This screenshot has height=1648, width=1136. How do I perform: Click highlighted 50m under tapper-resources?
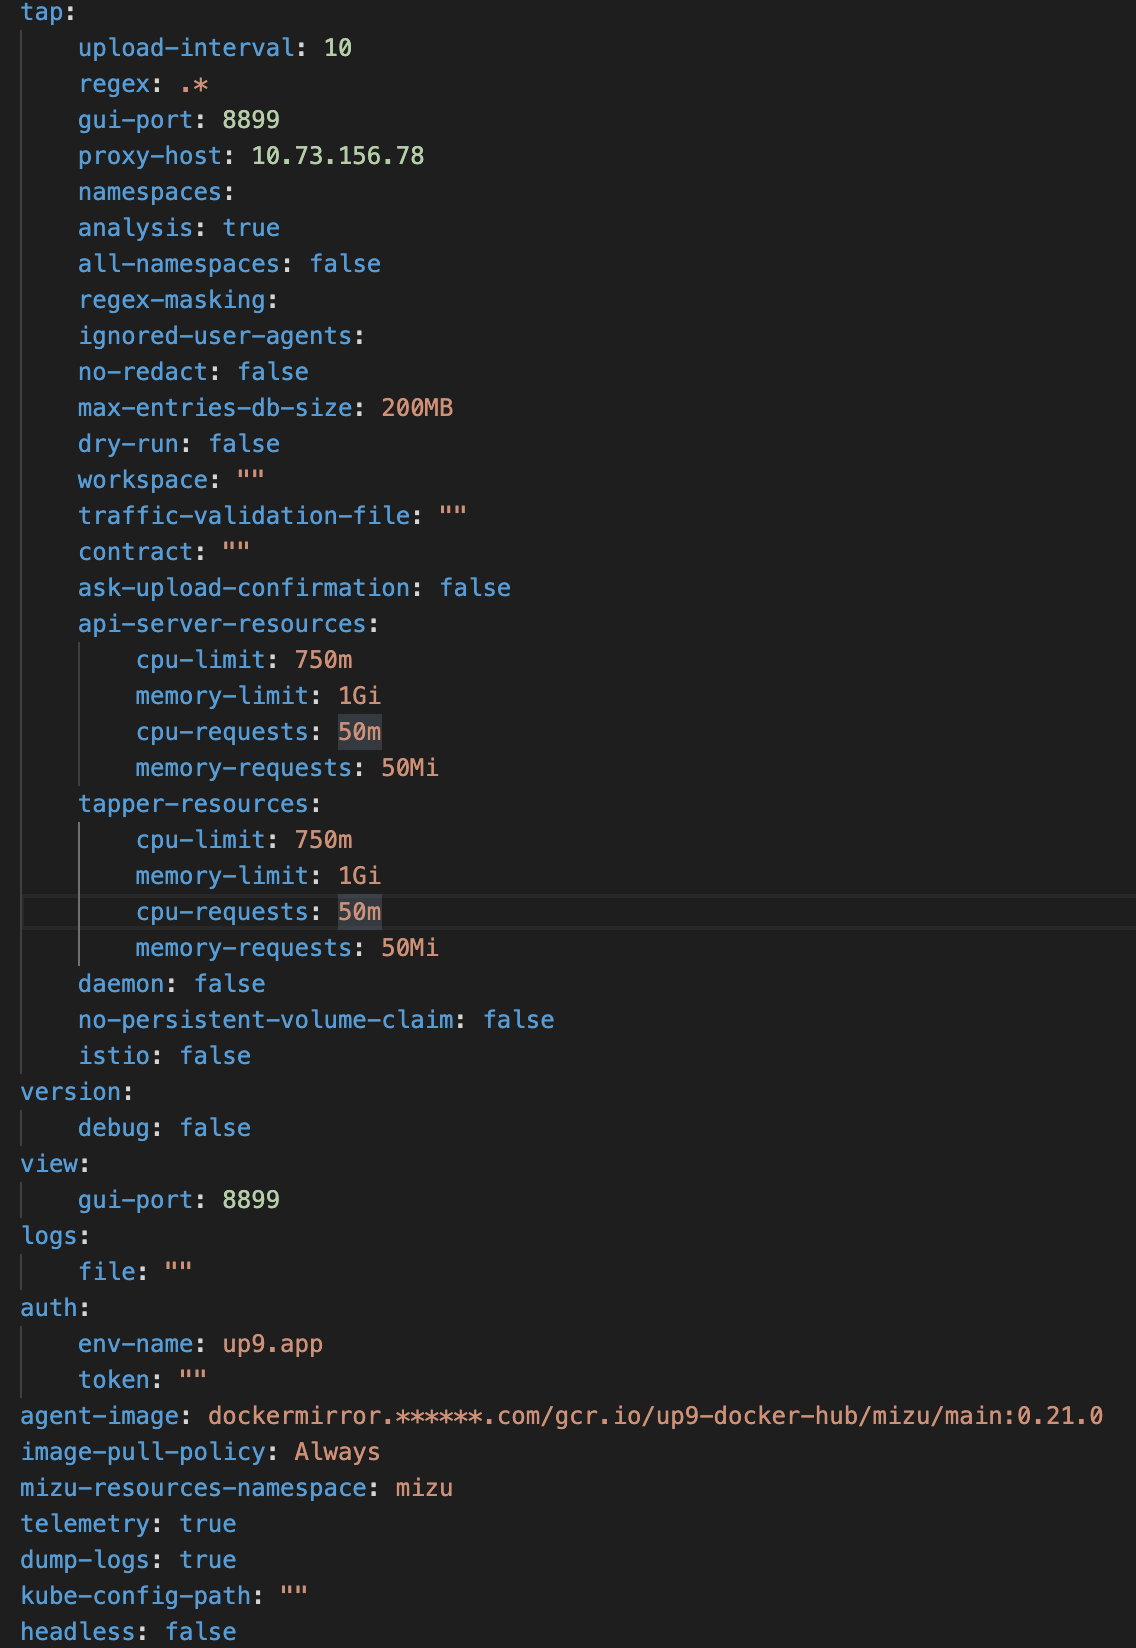359,912
